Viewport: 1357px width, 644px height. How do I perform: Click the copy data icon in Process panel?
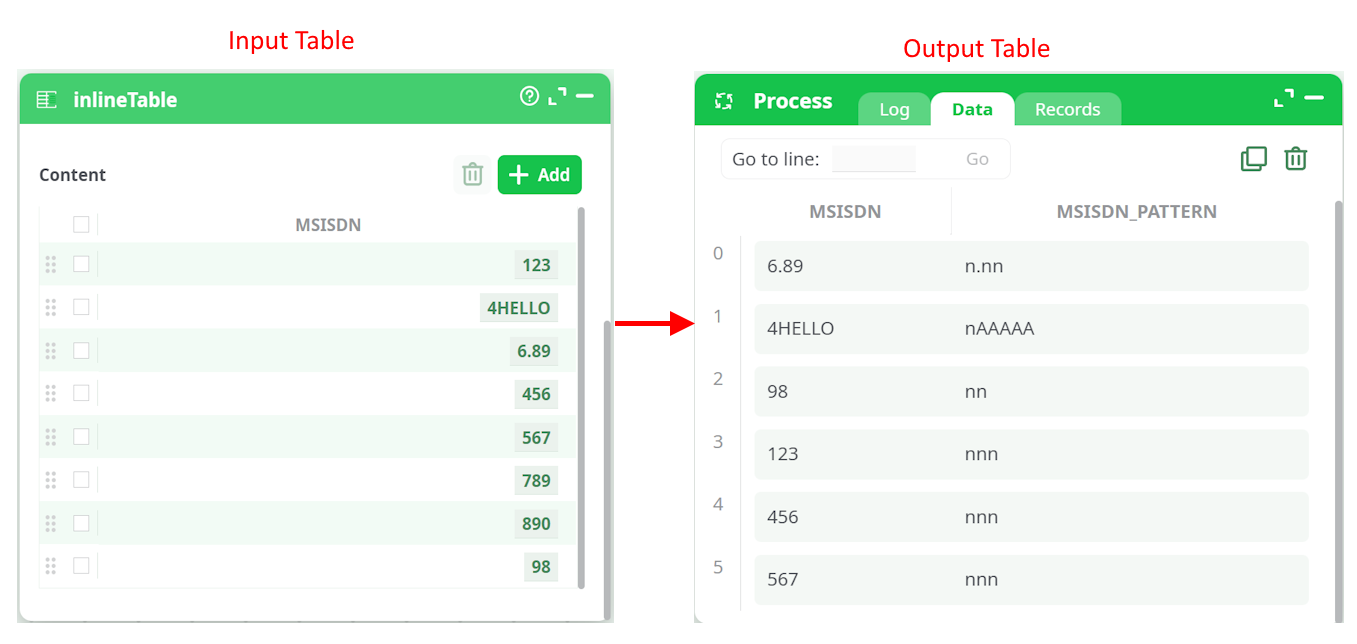pos(1253,159)
